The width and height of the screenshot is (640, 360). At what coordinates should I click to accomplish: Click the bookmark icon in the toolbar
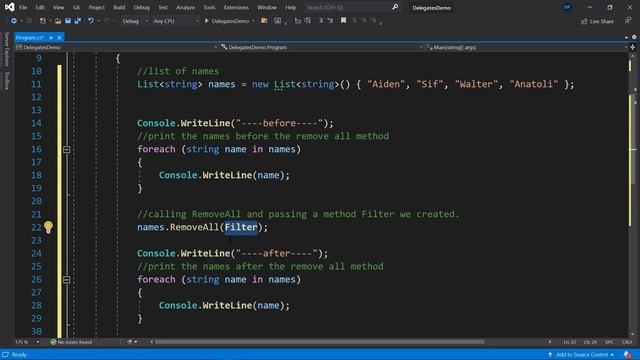(343, 20)
